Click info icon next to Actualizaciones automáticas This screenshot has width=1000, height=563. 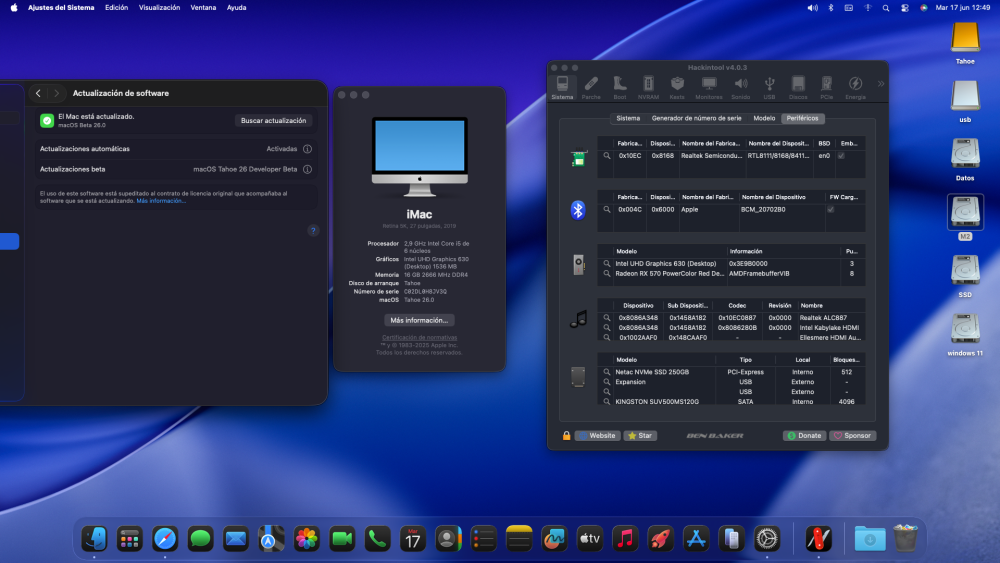click(307, 149)
